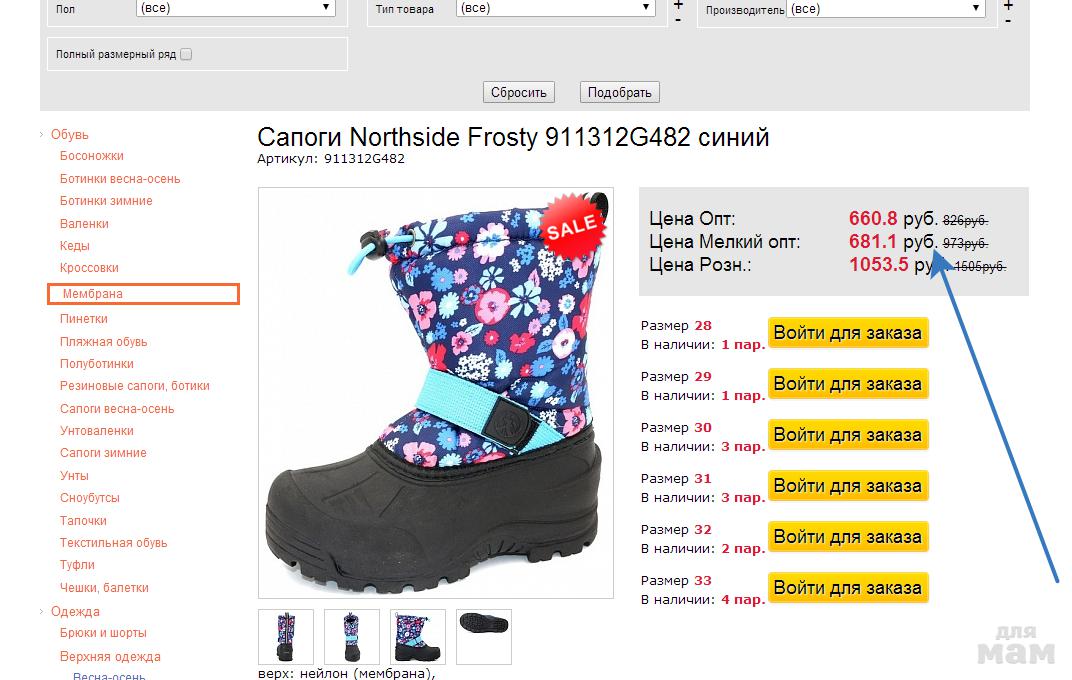1072x680 pixels.
Task: Open first boot thumbnail (front view)
Action: tap(286, 637)
